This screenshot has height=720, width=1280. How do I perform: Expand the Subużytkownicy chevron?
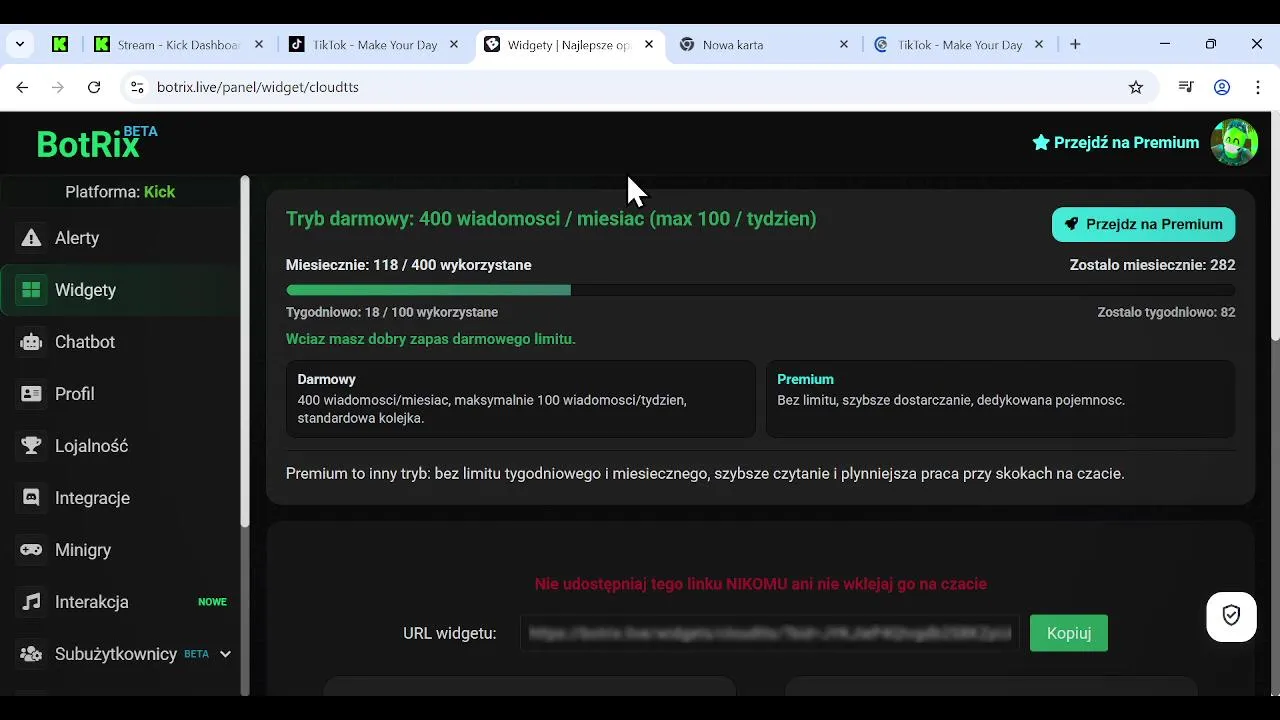click(x=225, y=654)
